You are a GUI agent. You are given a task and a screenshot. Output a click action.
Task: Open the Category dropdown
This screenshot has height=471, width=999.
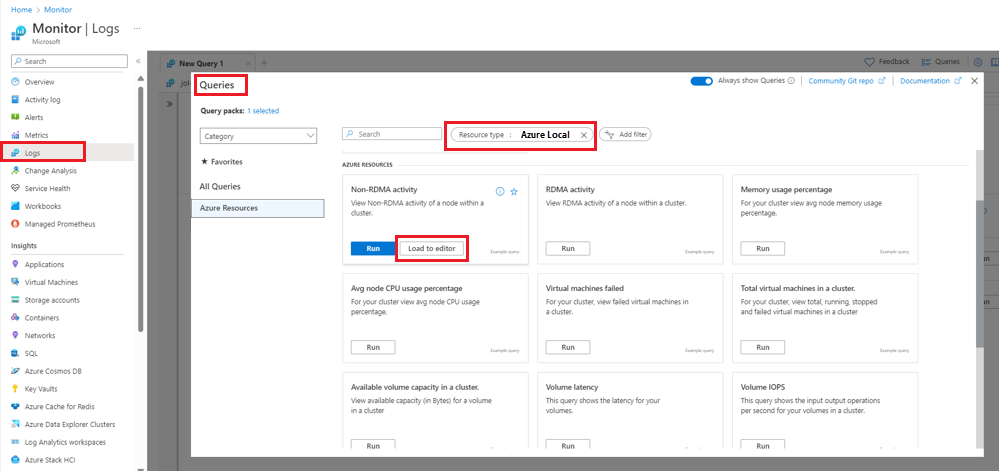point(258,135)
